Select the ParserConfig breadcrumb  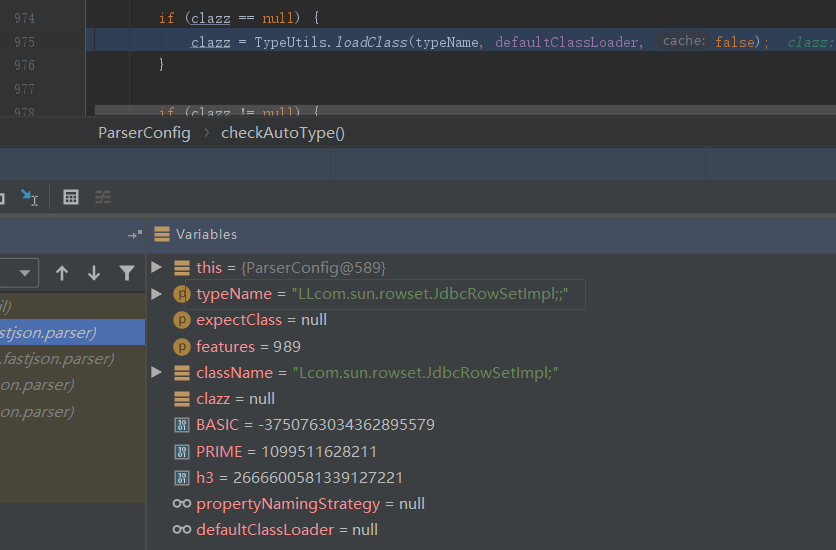144,132
